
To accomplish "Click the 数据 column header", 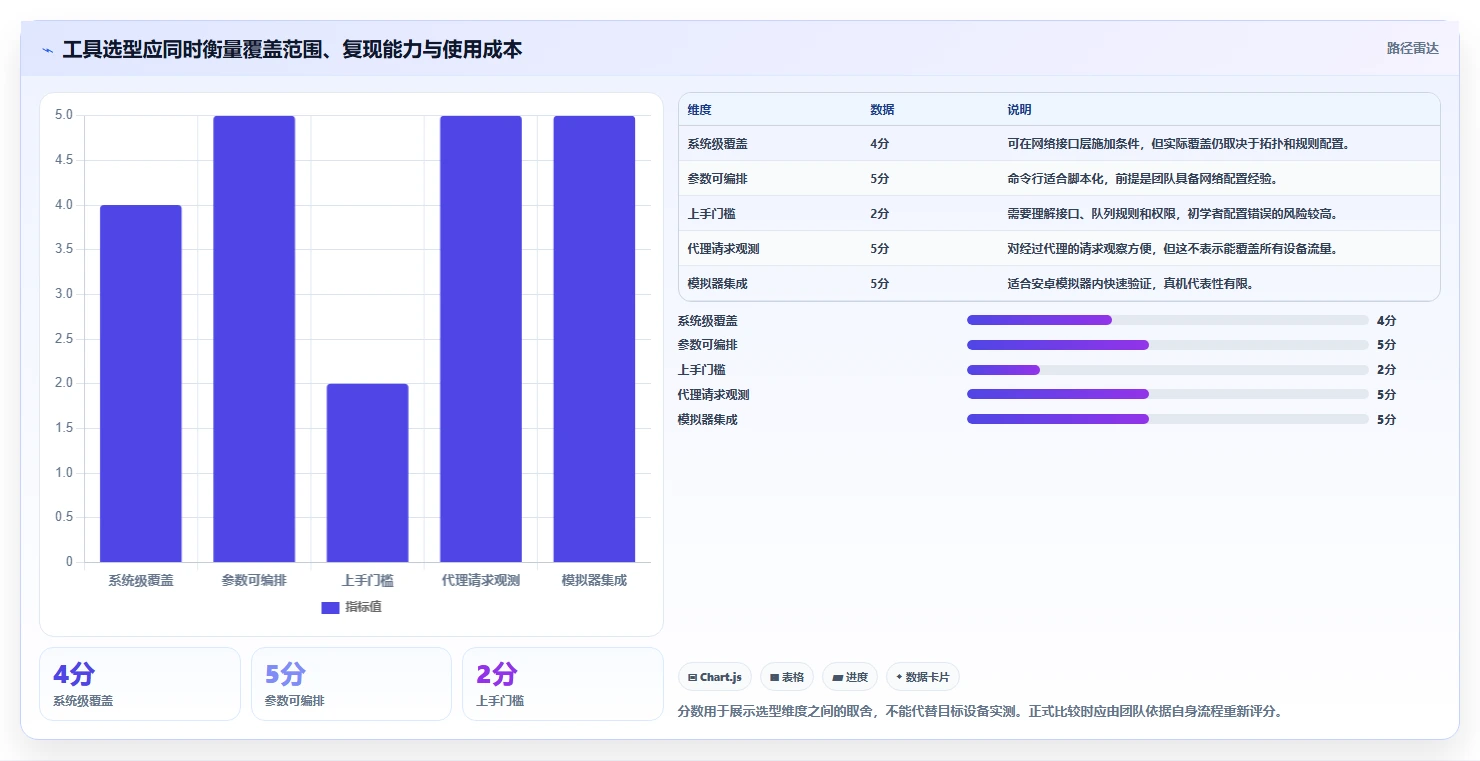I will coord(882,110).
